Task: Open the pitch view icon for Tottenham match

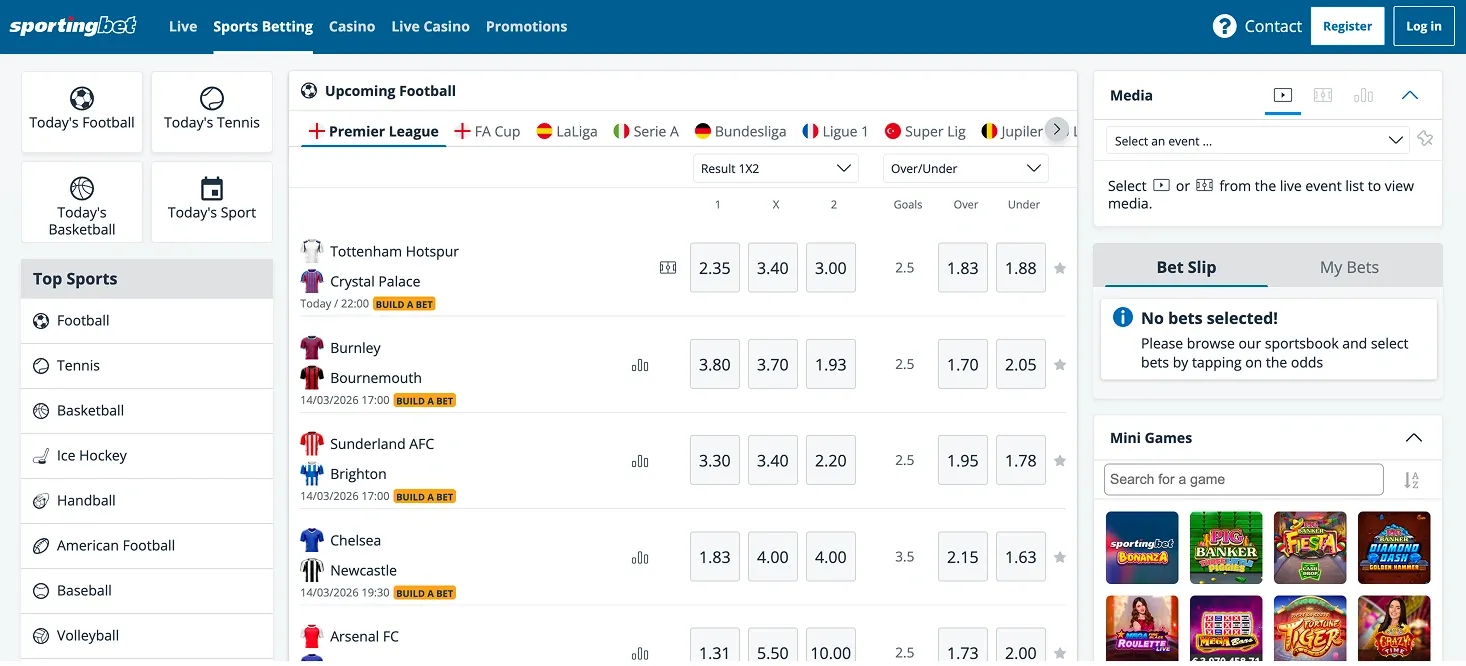Action: (x=667, y=268)
